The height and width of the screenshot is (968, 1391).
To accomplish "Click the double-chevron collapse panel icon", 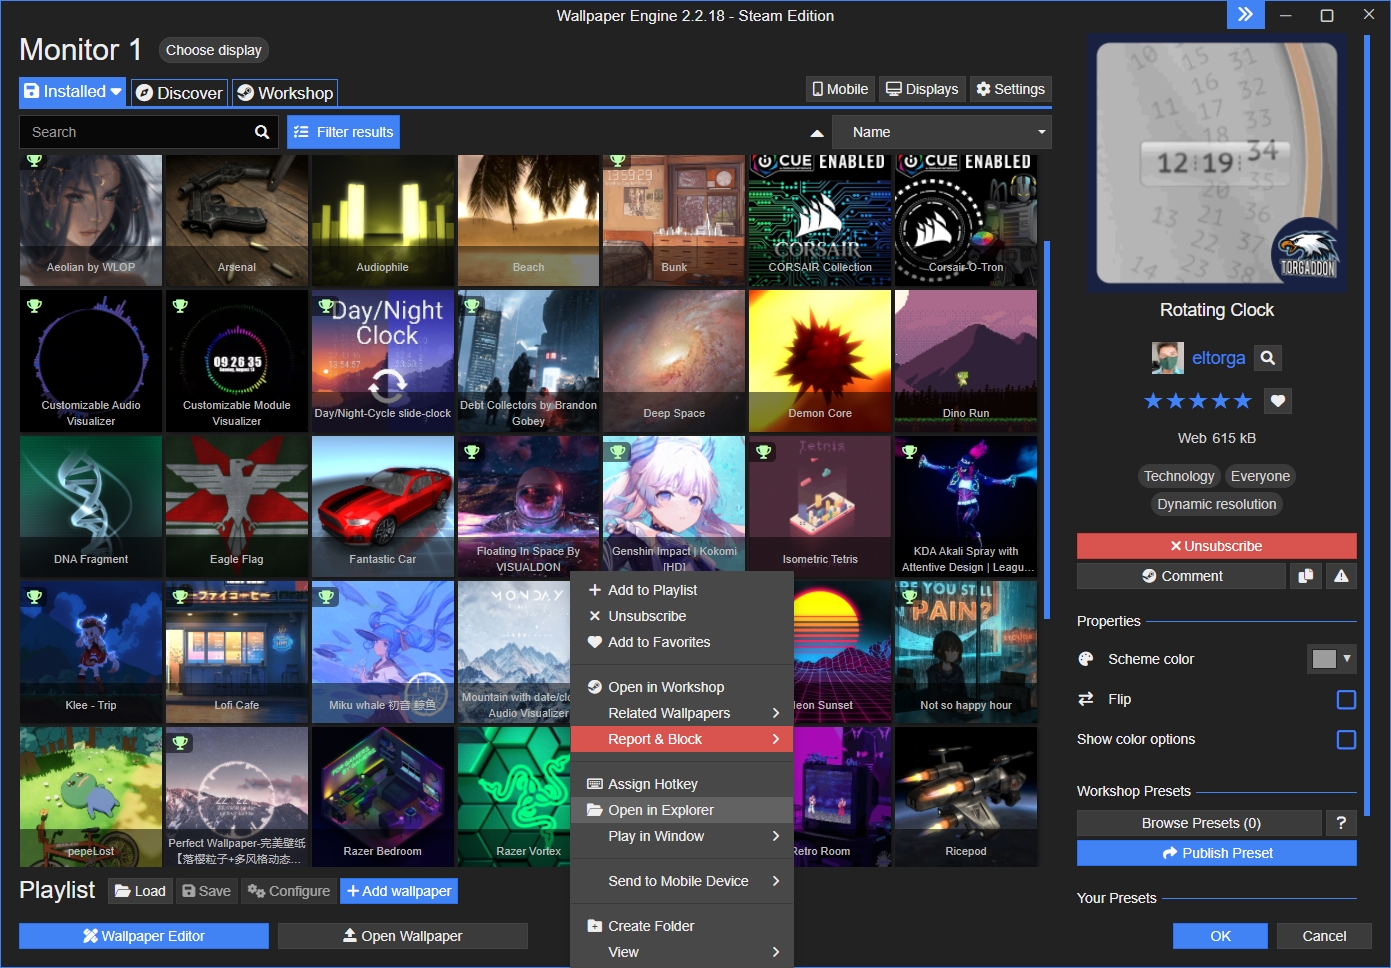I will tap(1245, 15).
